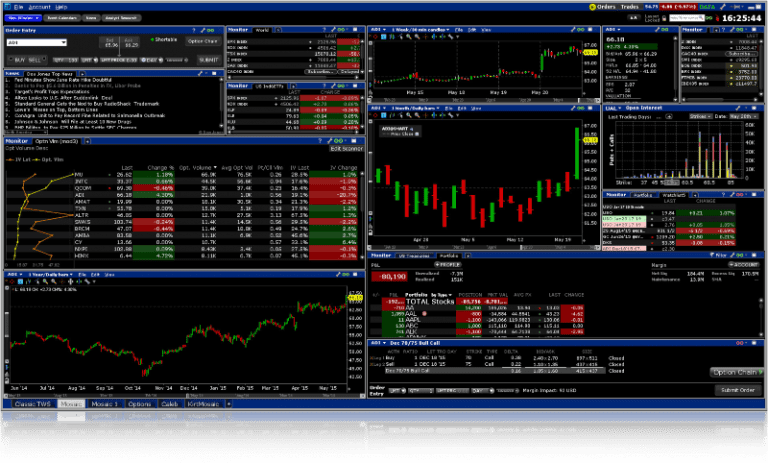Zoom in using the 1 Week chart magnifier
The height and width of the screenshot is (463, 768).
408,37
